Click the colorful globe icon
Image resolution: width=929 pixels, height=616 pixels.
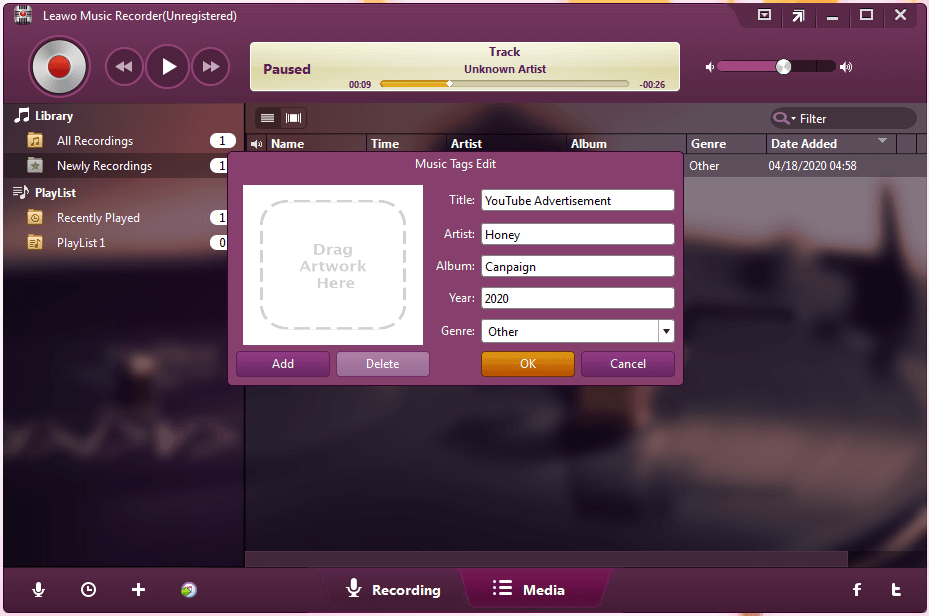pos(188,589)
